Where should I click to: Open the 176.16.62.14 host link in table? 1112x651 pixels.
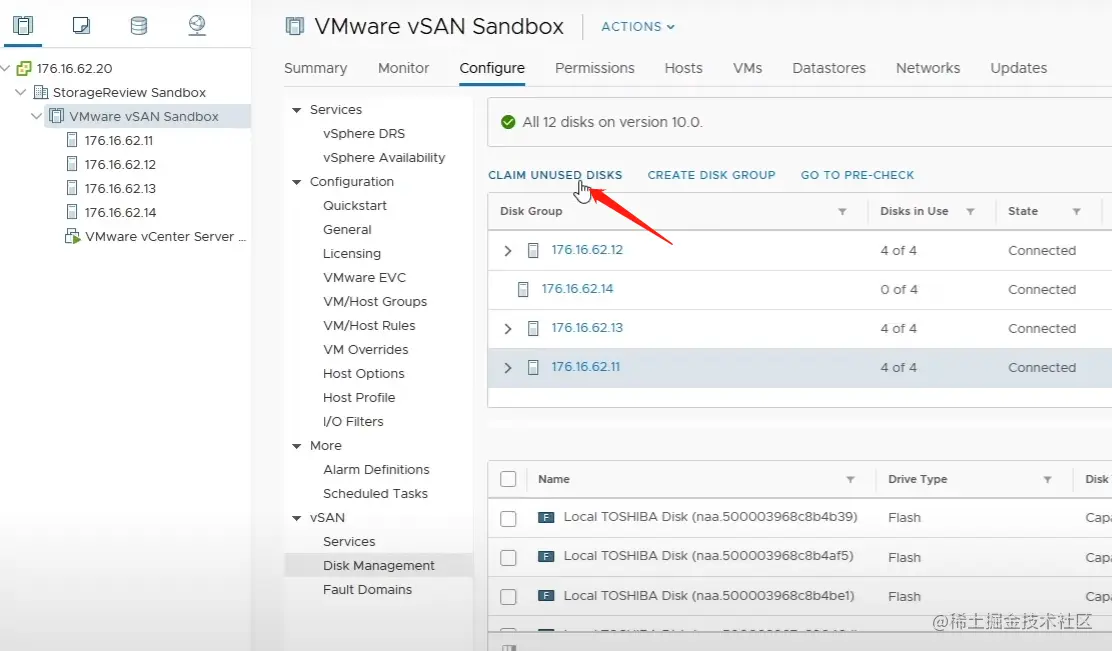[x=577, y=289]
